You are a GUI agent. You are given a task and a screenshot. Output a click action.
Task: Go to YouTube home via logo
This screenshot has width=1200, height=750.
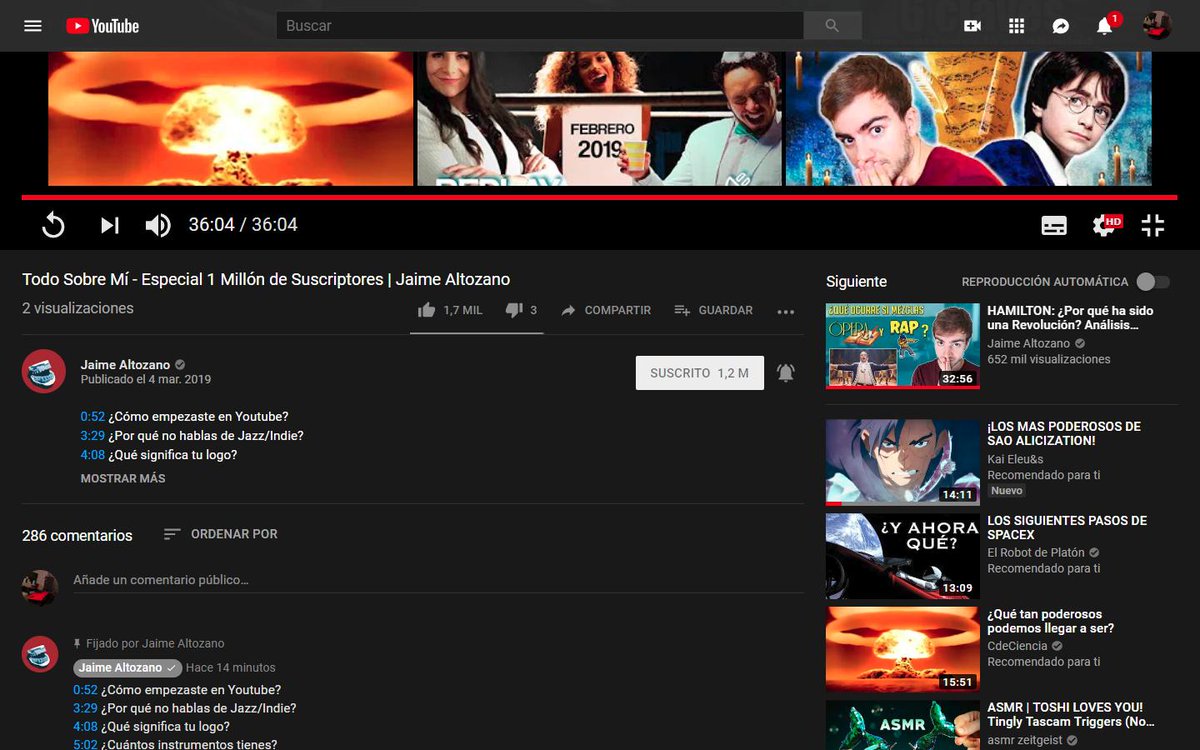pyautogui.click(x=103, y=26)
